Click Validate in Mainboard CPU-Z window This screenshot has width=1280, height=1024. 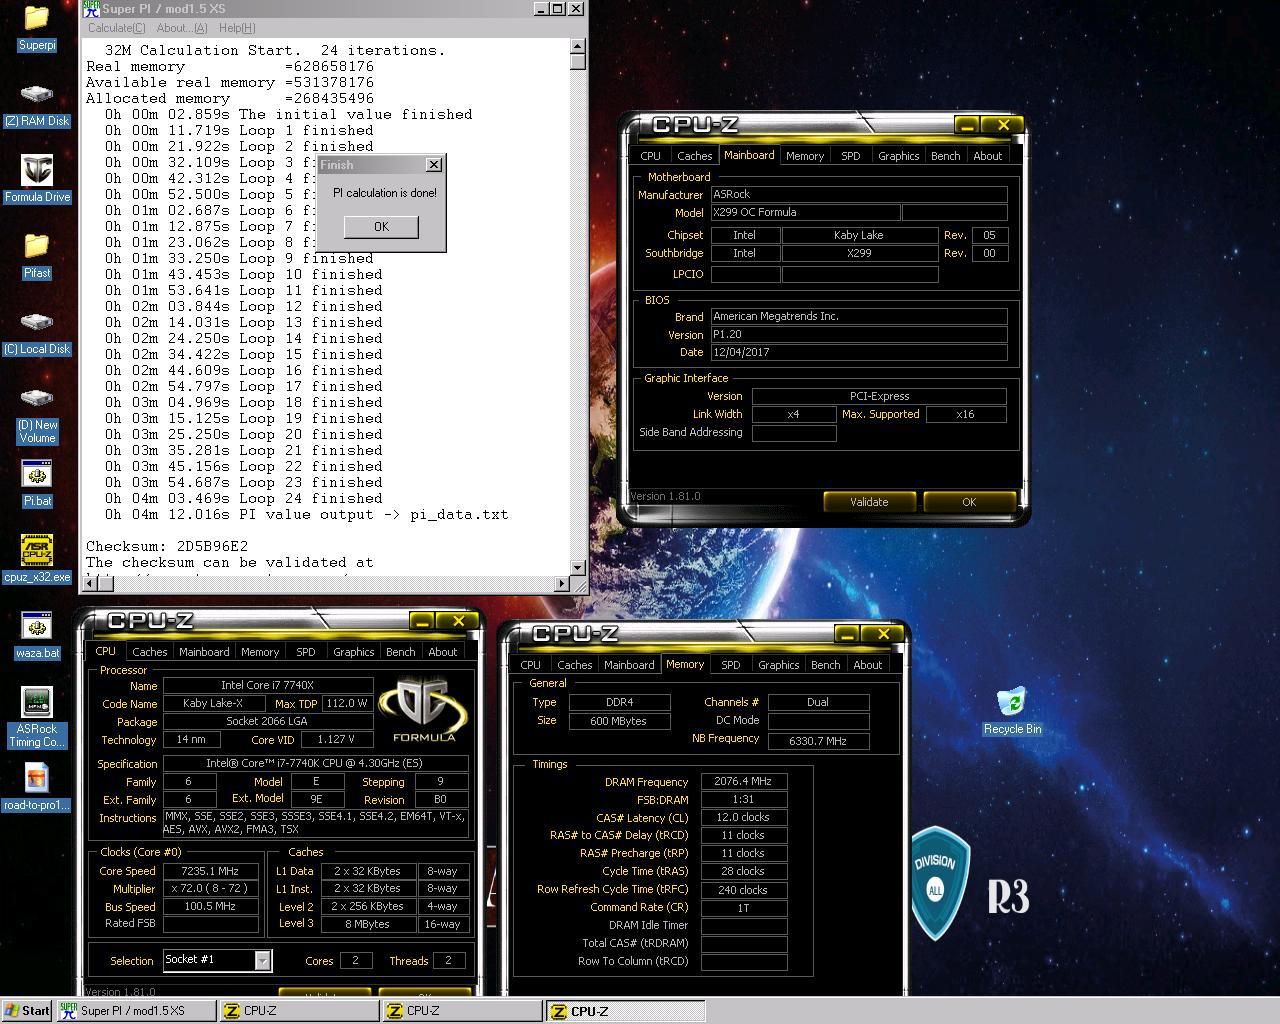tap(869, 502)
